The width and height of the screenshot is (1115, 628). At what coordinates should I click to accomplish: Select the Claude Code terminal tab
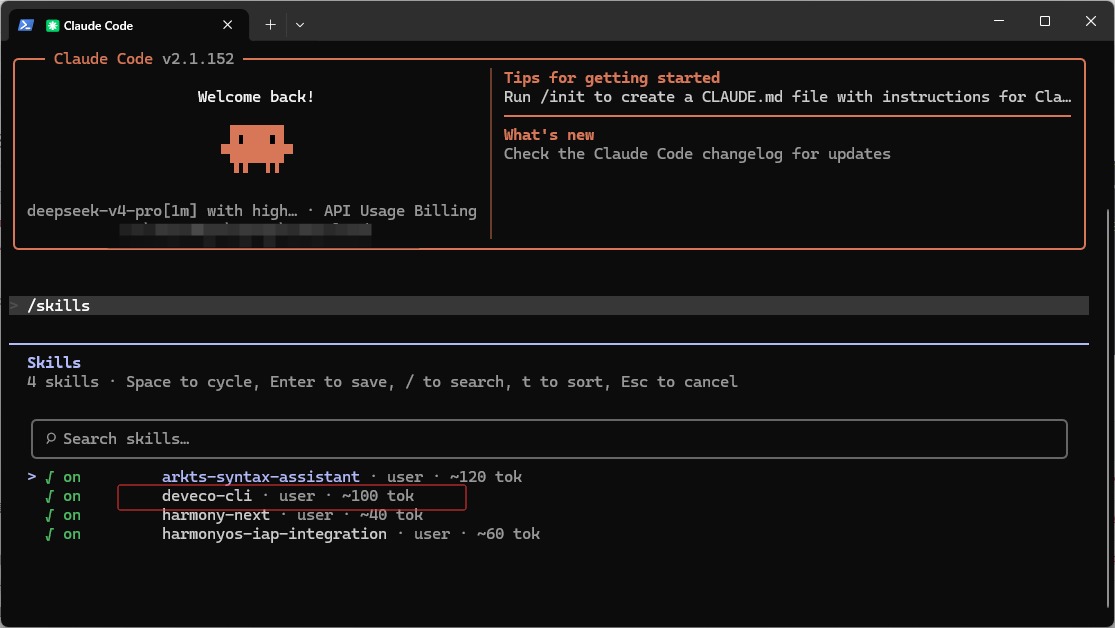click(x=129, y=25)
